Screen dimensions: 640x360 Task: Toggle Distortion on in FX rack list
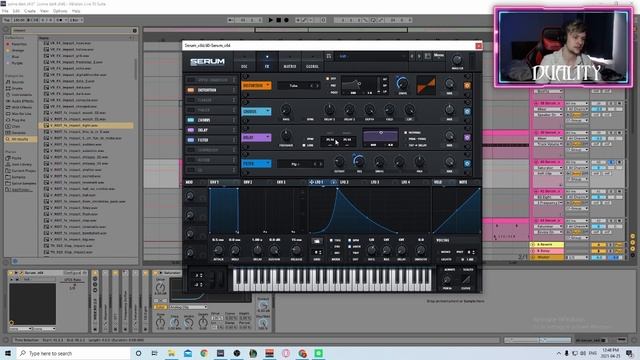point(191,90)
